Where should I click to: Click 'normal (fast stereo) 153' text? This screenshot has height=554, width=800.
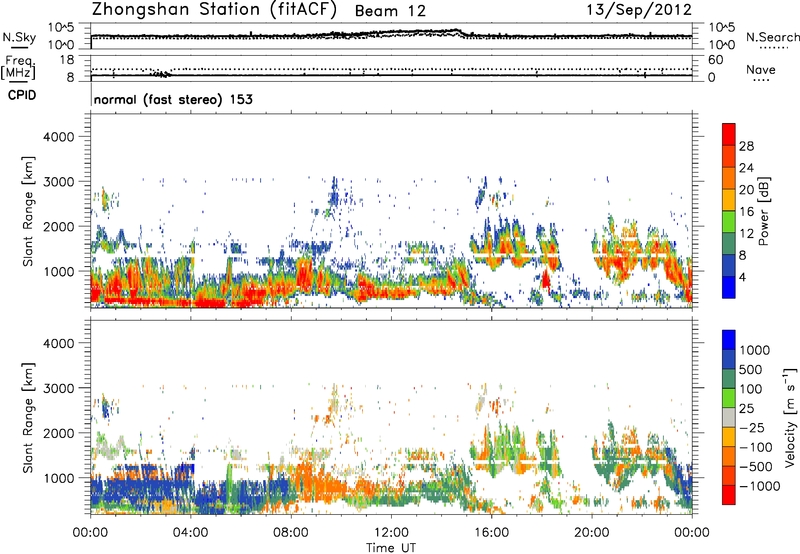173,99
